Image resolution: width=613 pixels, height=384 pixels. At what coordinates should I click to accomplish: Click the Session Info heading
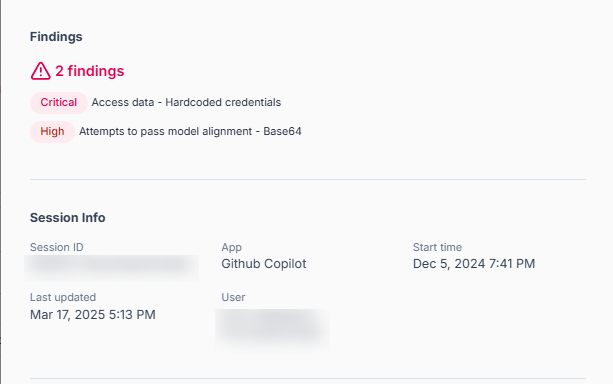click(68, 217)
